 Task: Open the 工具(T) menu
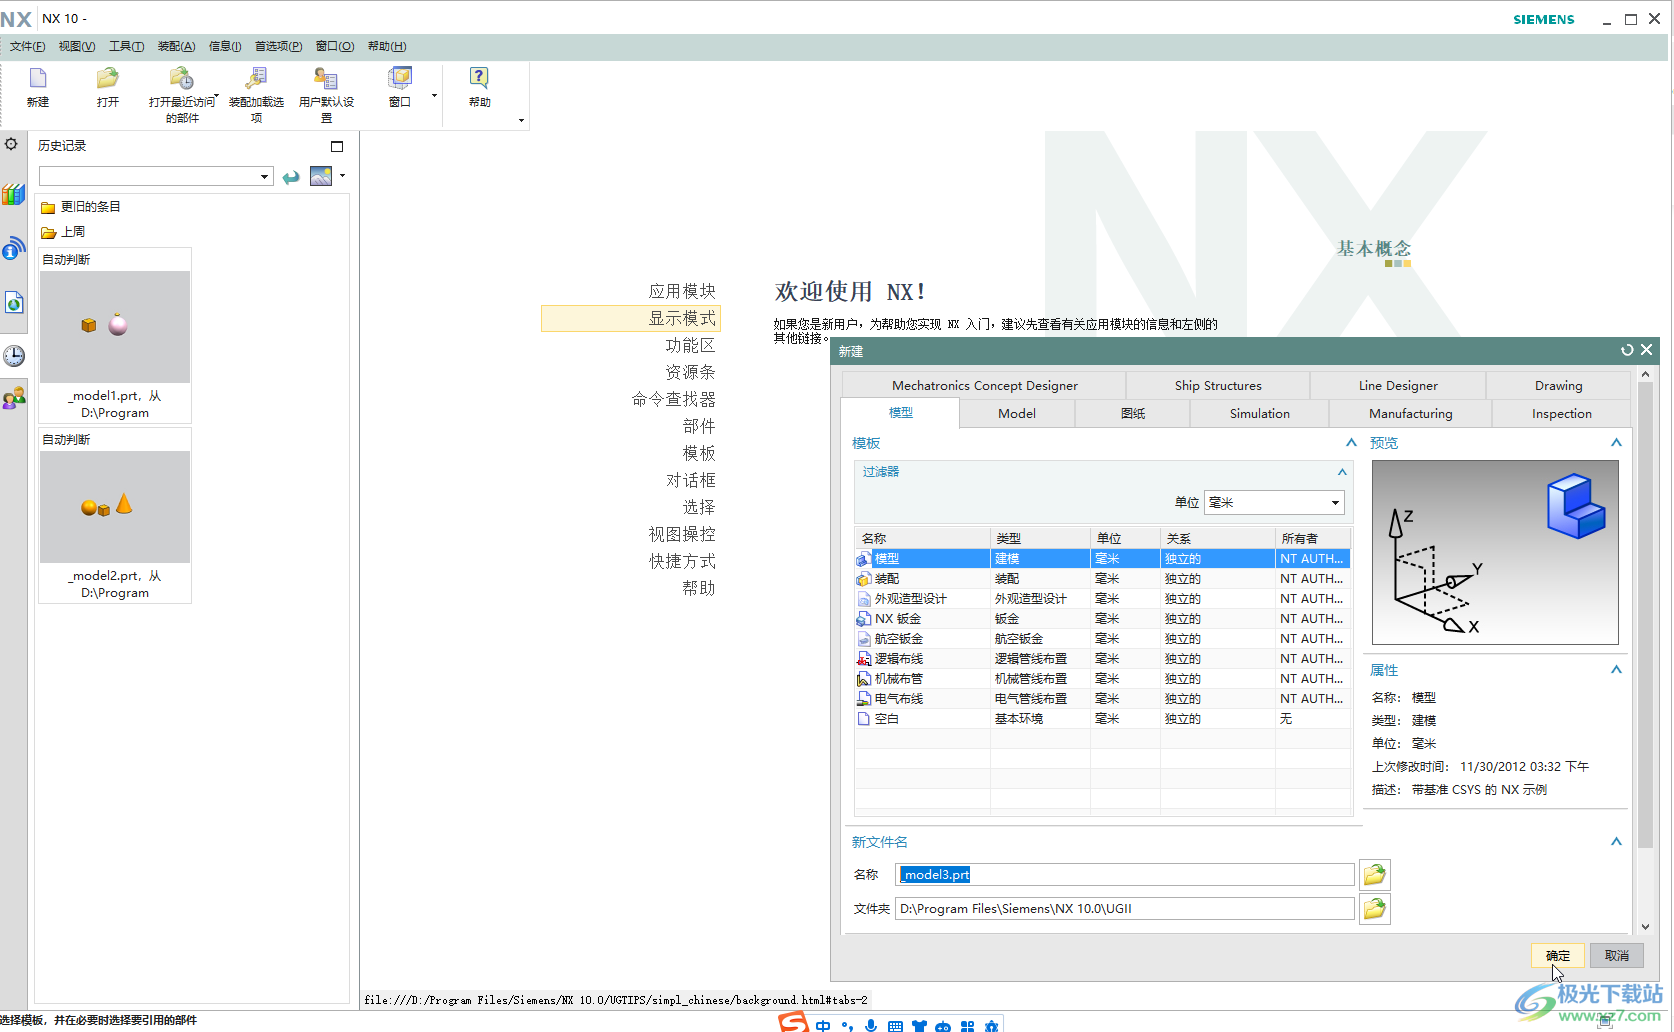click(x=127, y=46)
